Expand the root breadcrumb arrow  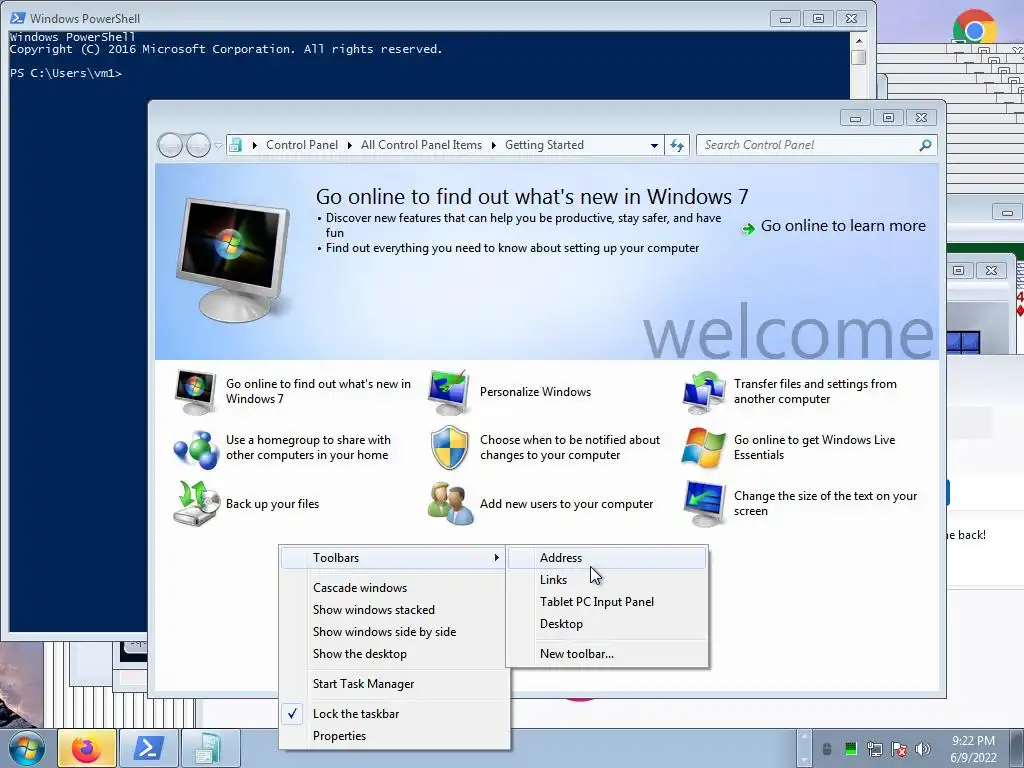click(255, 145)
